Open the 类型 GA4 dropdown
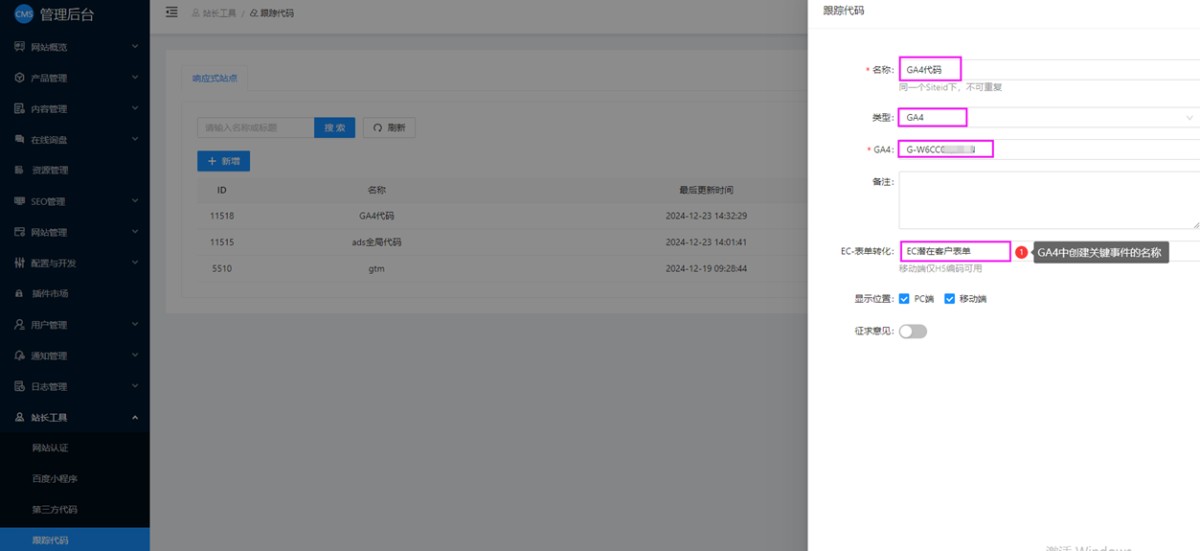1200x551 pixels. click(x=1048, y=118)
